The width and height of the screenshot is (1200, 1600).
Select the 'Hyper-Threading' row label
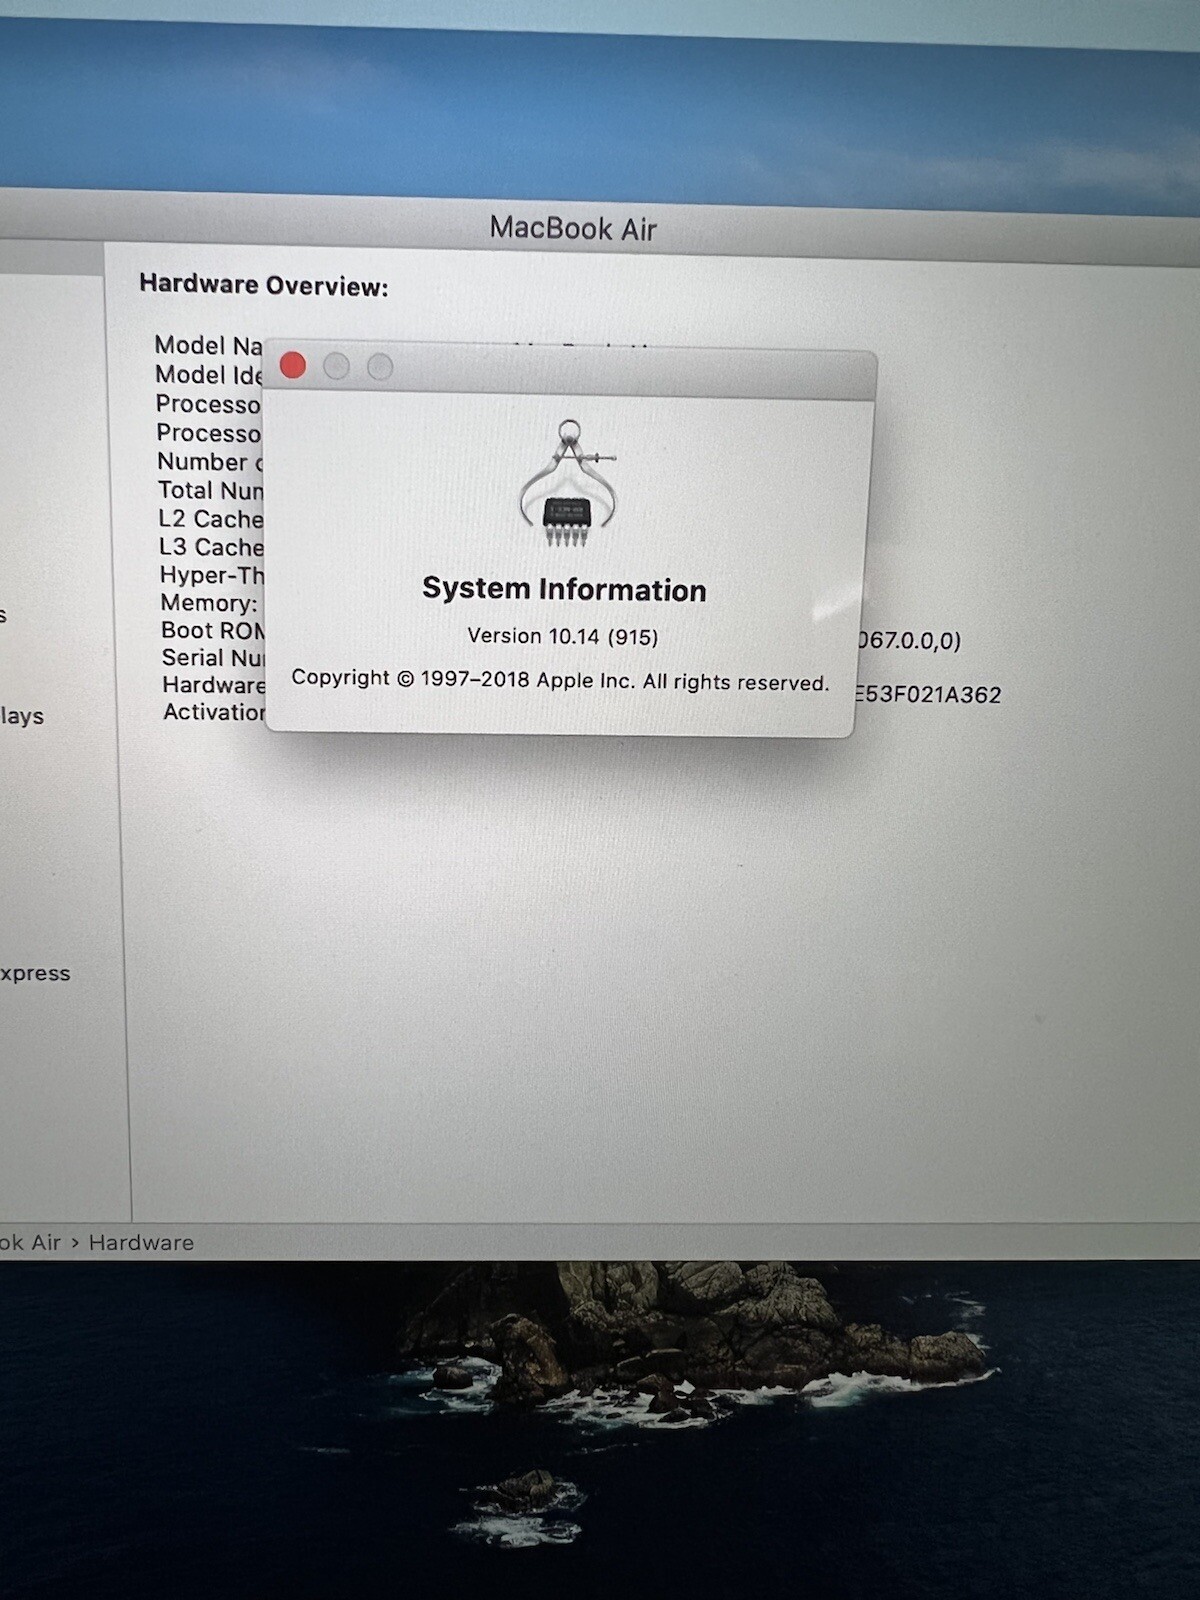[x=212, y=575]
